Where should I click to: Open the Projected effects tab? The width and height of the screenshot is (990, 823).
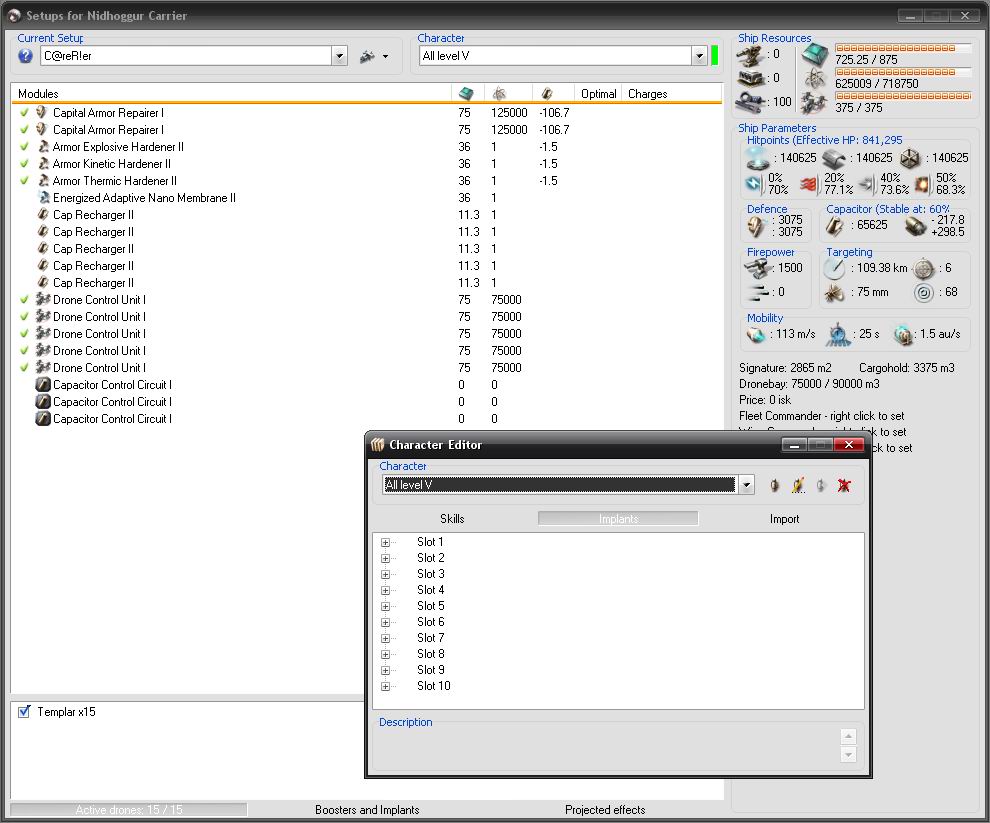click(x=605, y=810)
